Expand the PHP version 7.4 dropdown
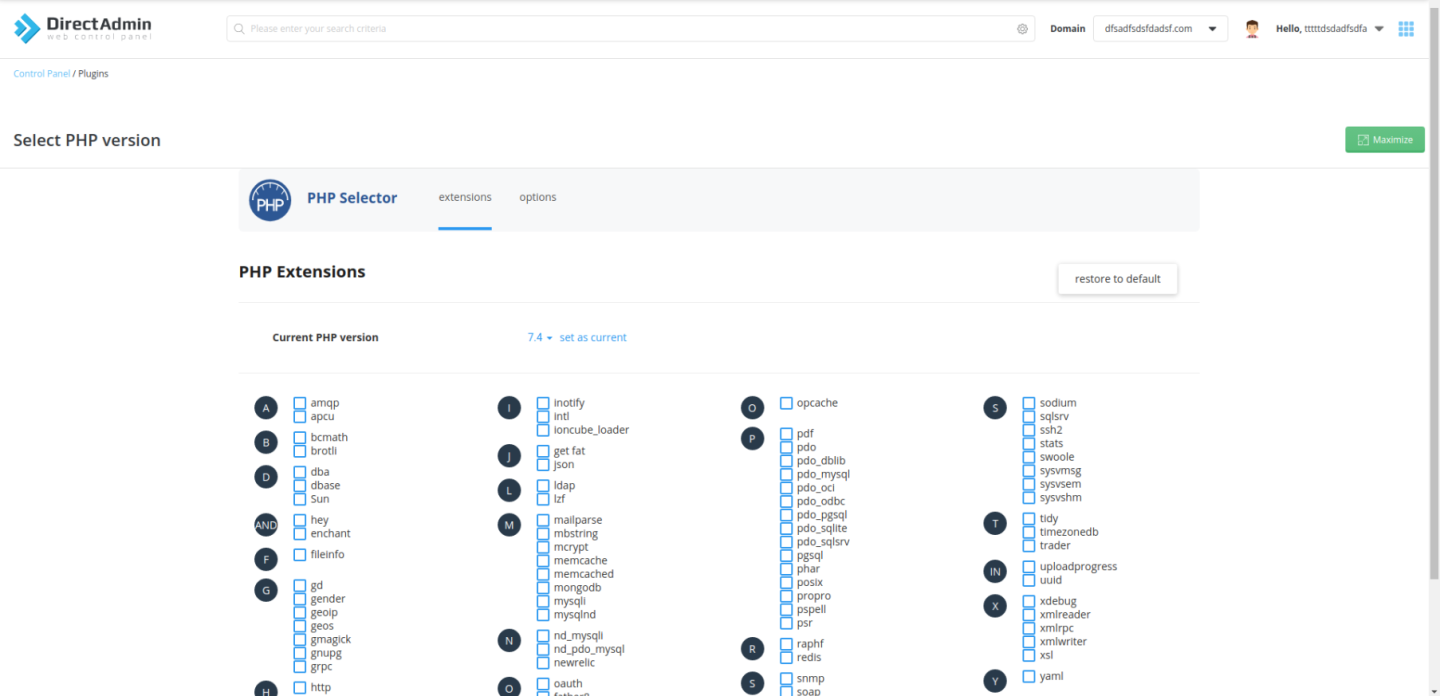 point(539,338)
